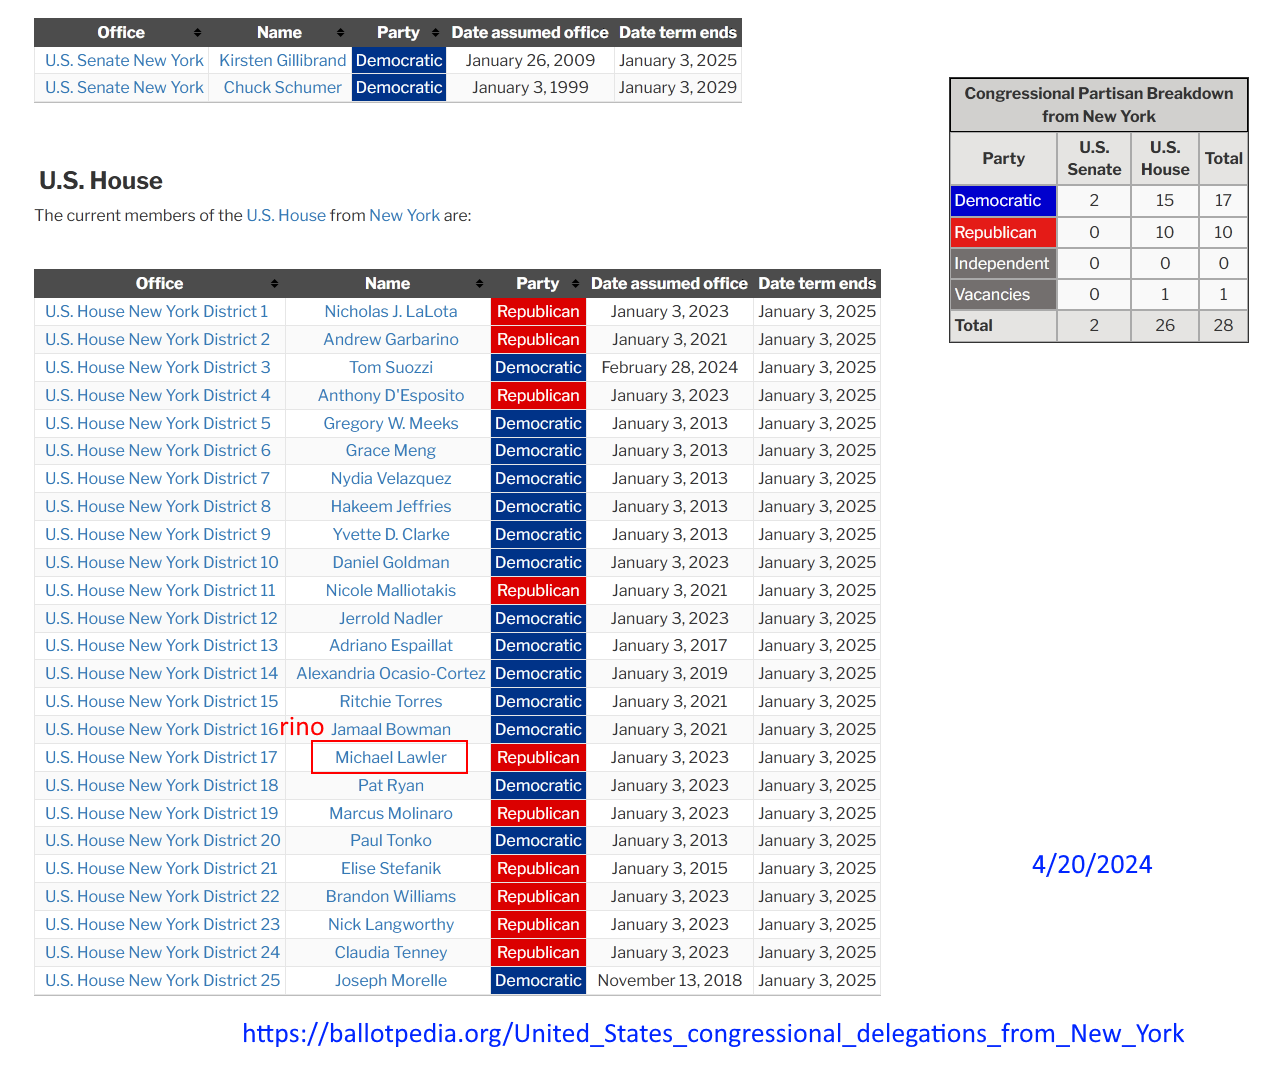Image resolution: width=1268 pixels, height=1065 pixels.
Task: Select 'January 26, 2009' date cell
Action: [530, 61]
